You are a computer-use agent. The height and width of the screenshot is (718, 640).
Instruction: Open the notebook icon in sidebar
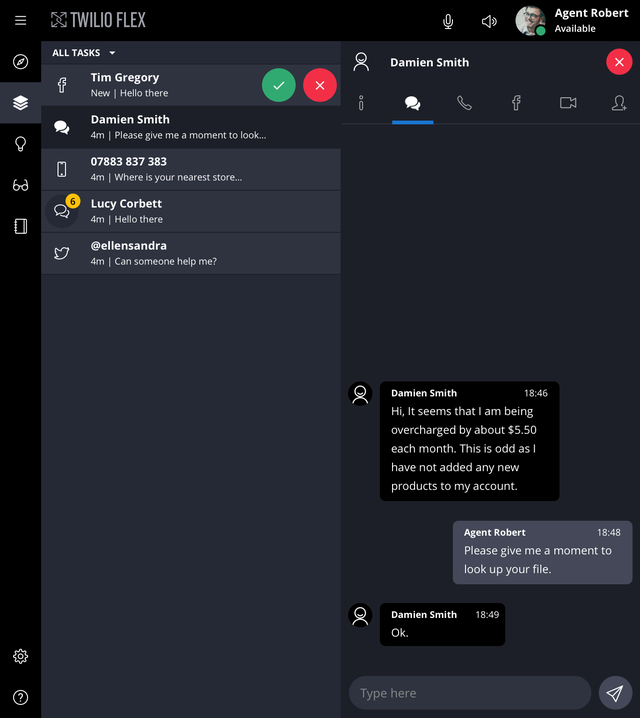point(20,226)
